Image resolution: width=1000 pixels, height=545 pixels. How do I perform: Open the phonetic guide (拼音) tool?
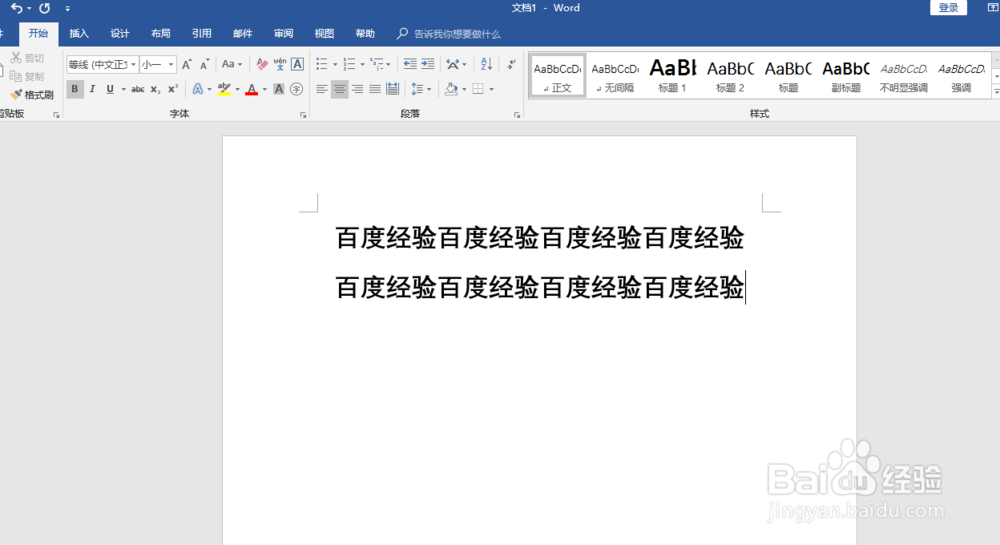pyautogui.click(x=279, y=64)
